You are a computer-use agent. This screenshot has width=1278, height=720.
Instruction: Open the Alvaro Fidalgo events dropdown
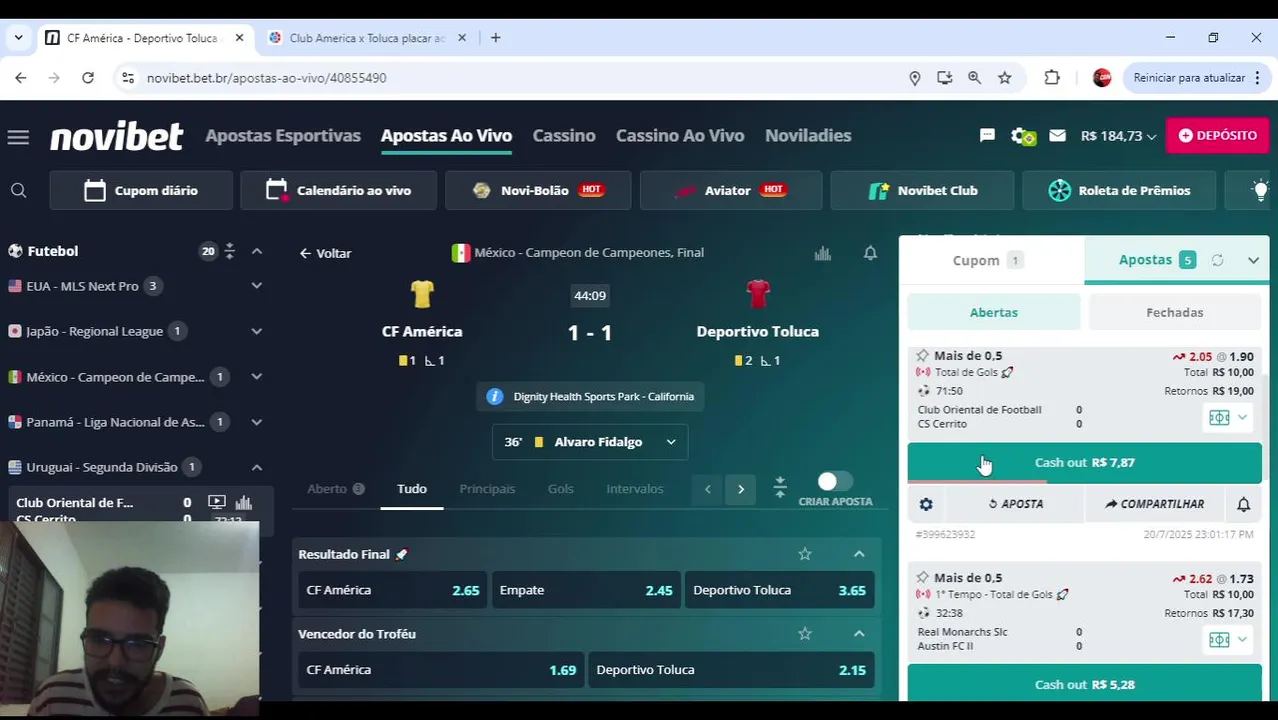click(x=590, y=442)
